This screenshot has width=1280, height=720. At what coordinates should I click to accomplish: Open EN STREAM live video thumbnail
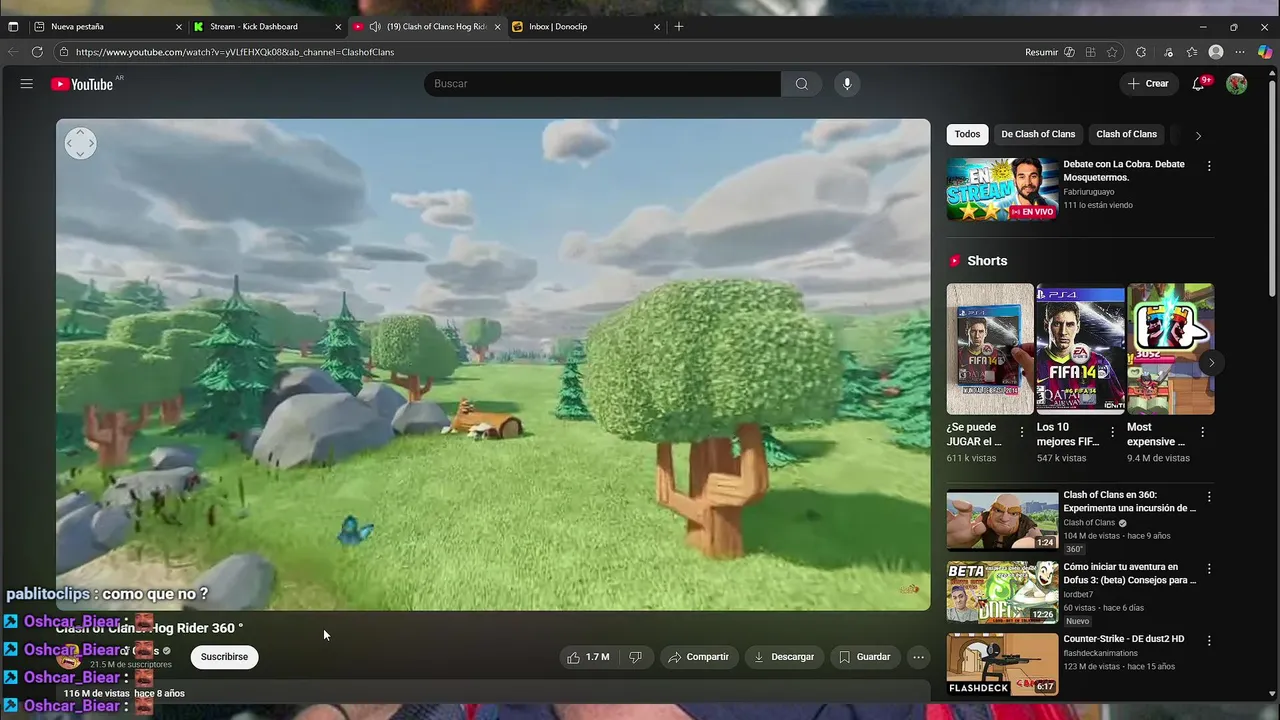[x=1002, y=189]
